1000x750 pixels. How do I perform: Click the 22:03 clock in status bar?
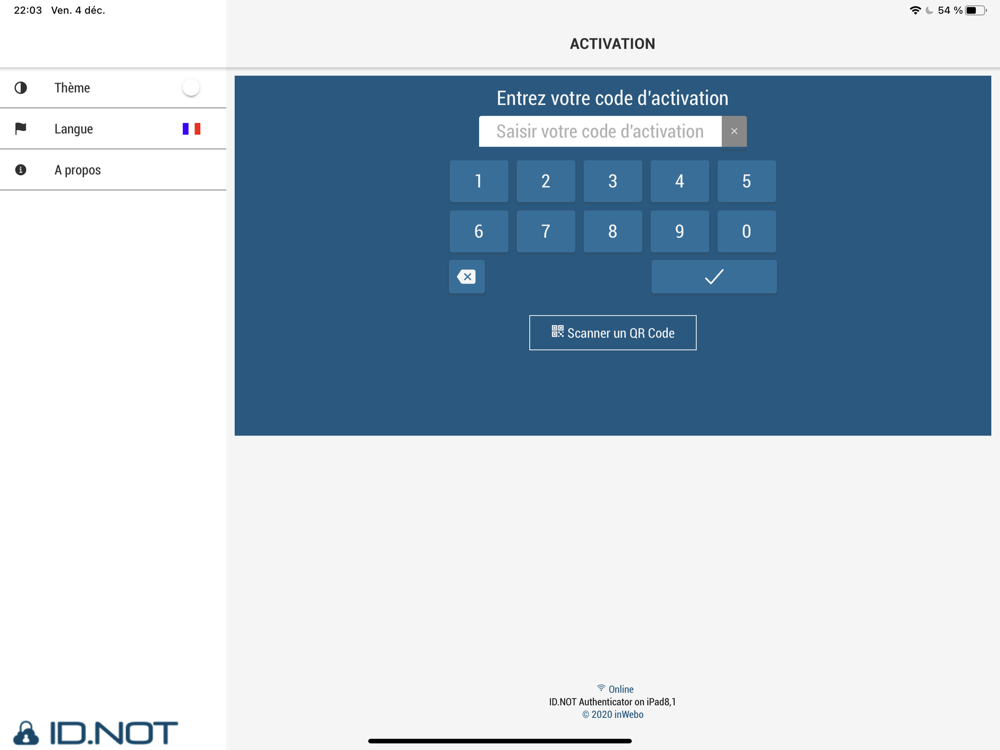pos(28,10)
